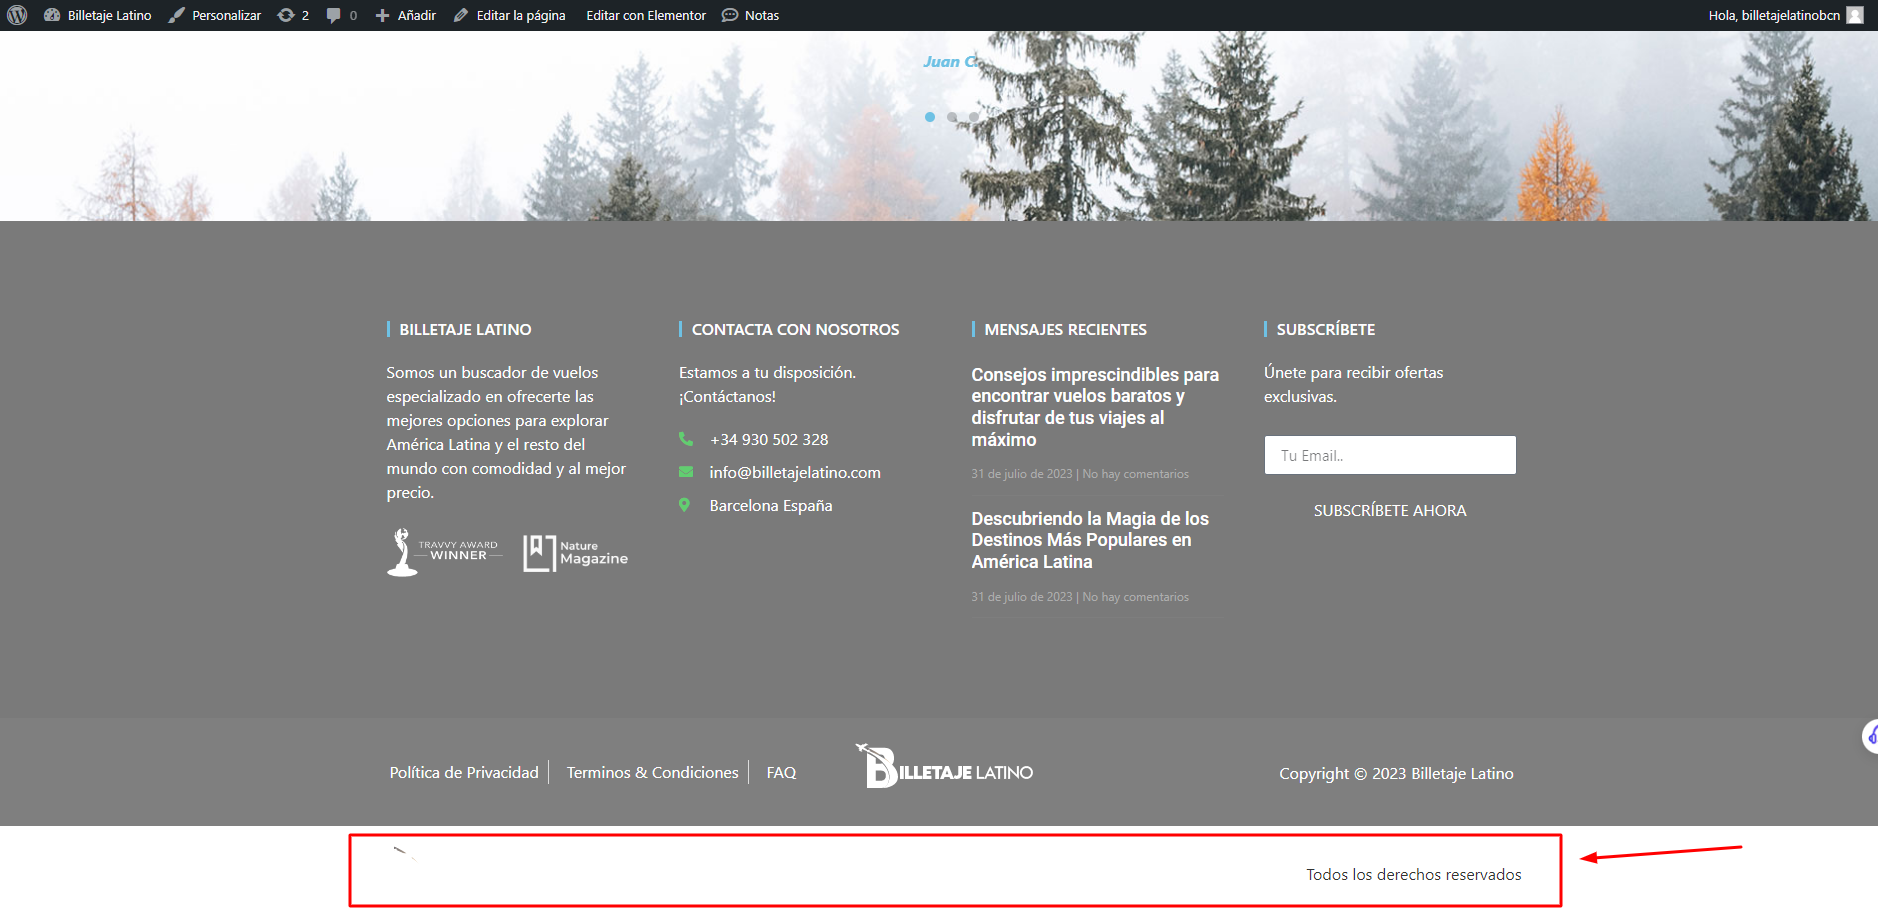Viewport: 1878px width, 920px height.
Task: Focus the Tu Email input field
Action: click(x=1390, y=455)
